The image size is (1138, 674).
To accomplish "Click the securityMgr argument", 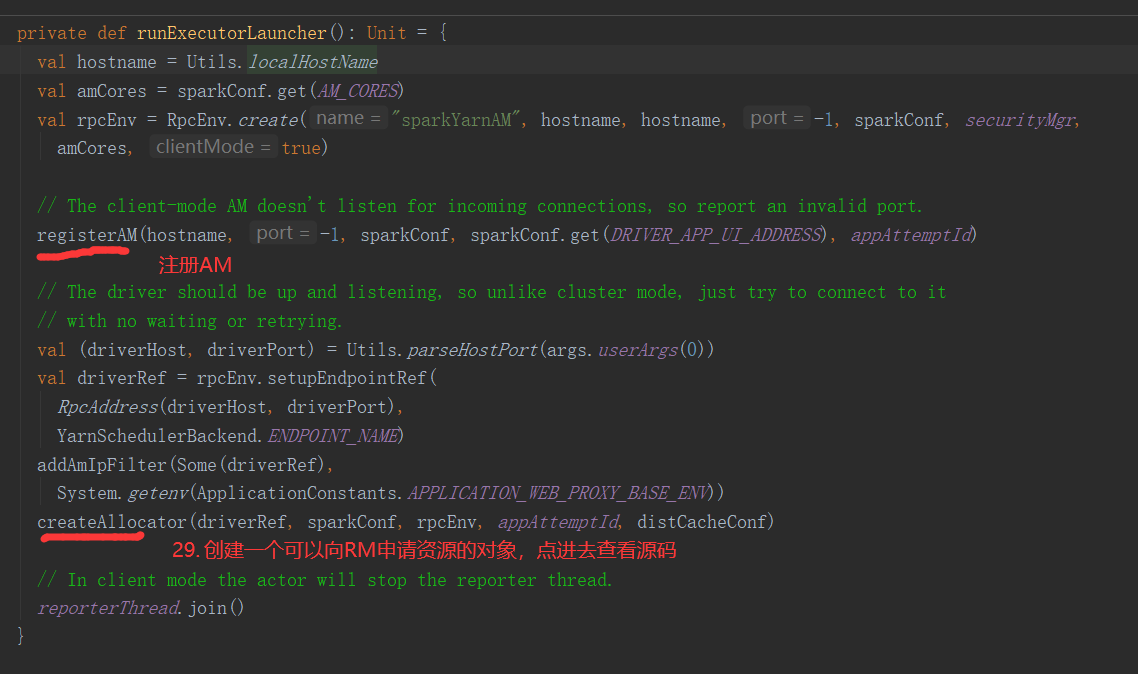I will (x=1020, y=120).
